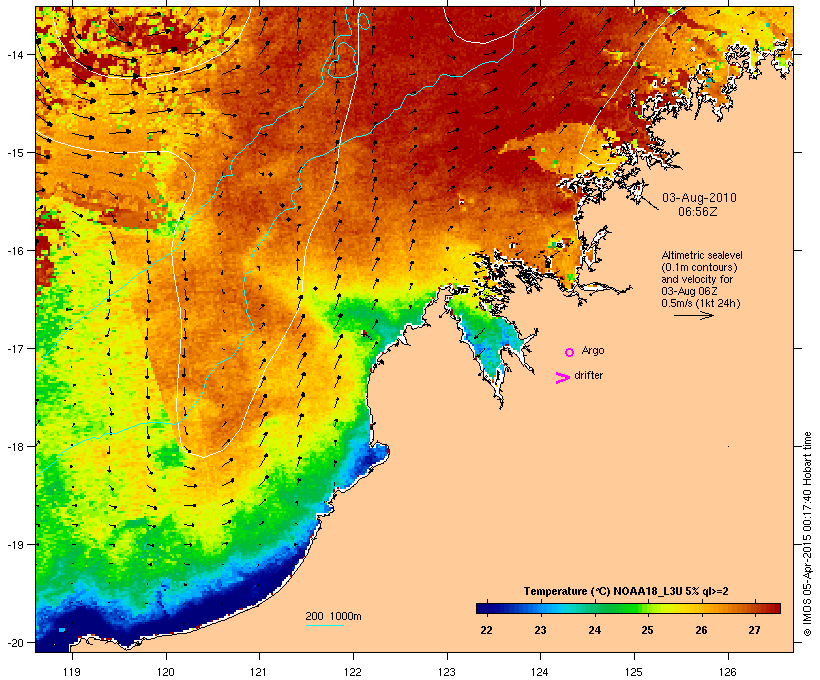This screenshot has height=680, width=820.
Task: Click the longitude axis label '125'
Action: [x=634, y=672]
